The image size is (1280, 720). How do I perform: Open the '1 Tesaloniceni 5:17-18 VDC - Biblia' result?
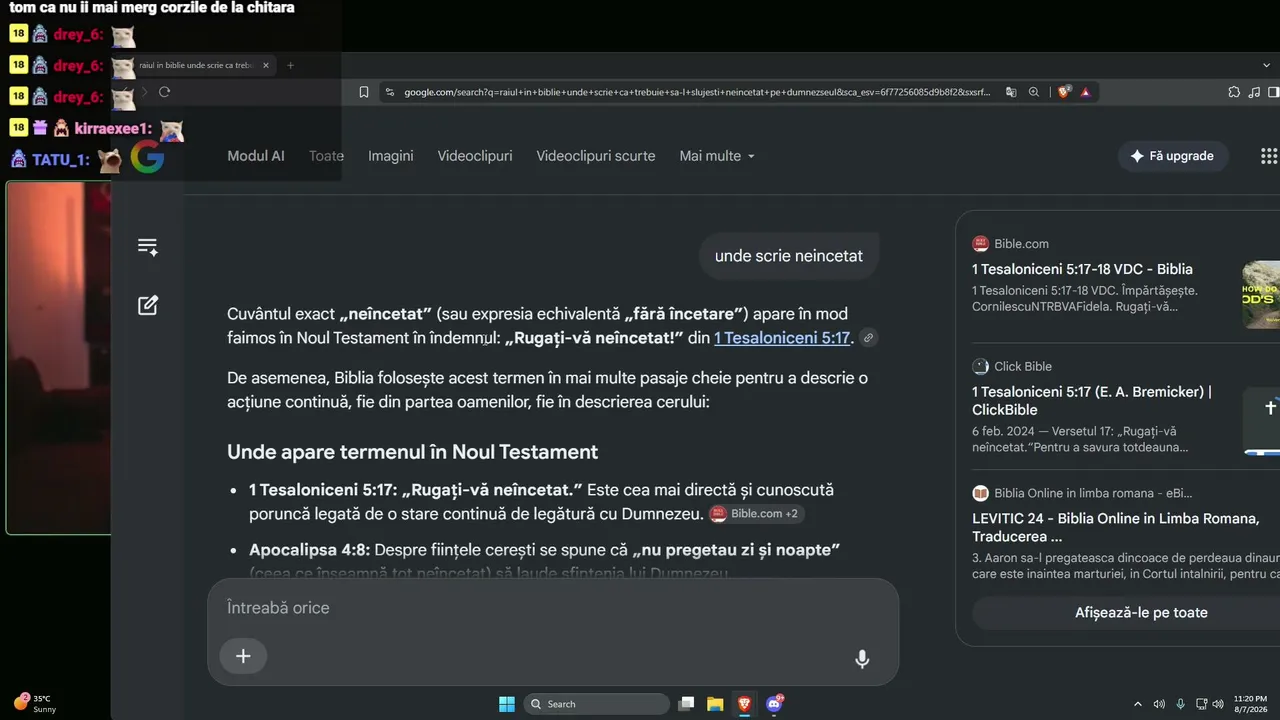pos(1082,269)
